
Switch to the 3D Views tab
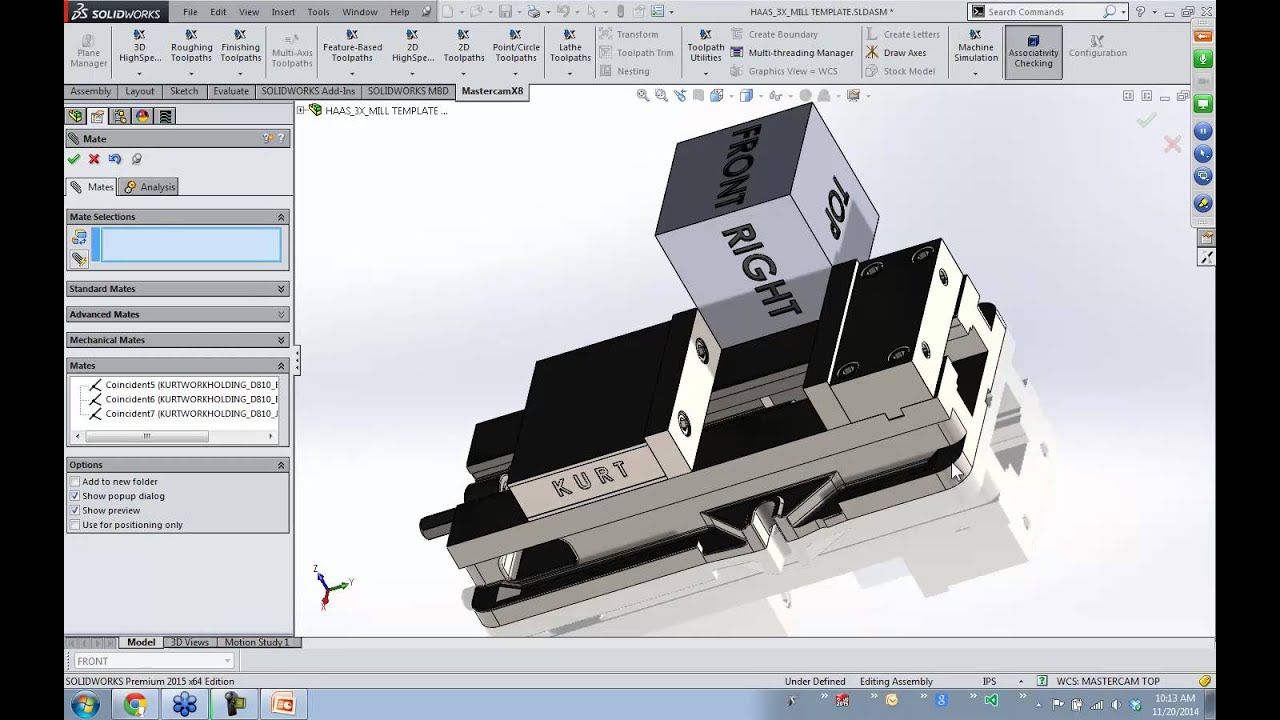coord(190,642)
